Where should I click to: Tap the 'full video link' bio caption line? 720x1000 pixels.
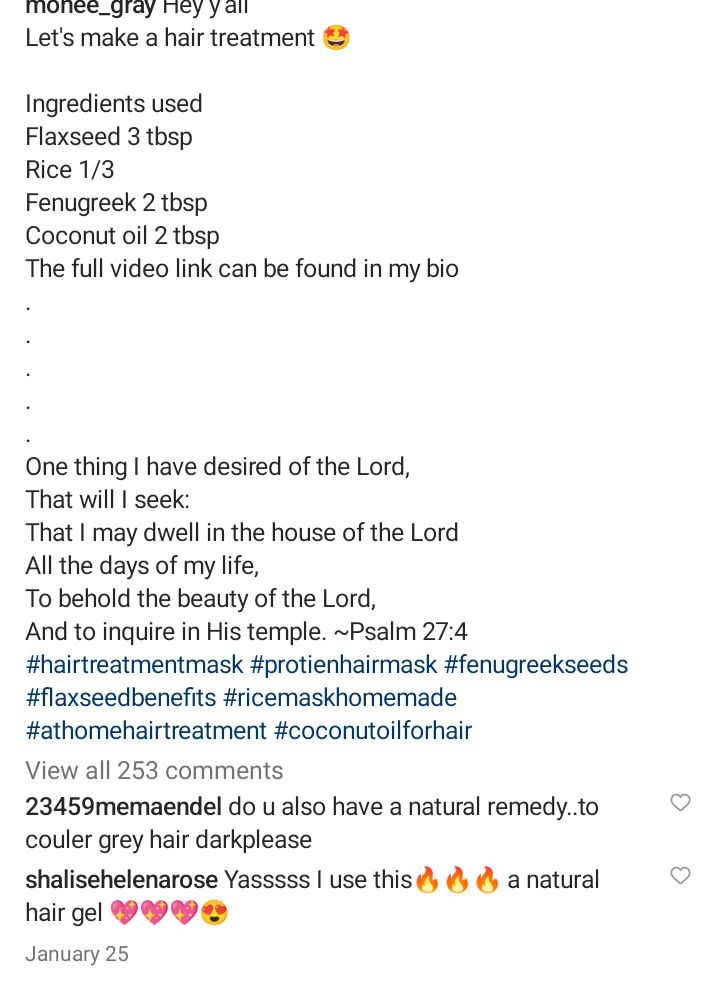(242, 269)
